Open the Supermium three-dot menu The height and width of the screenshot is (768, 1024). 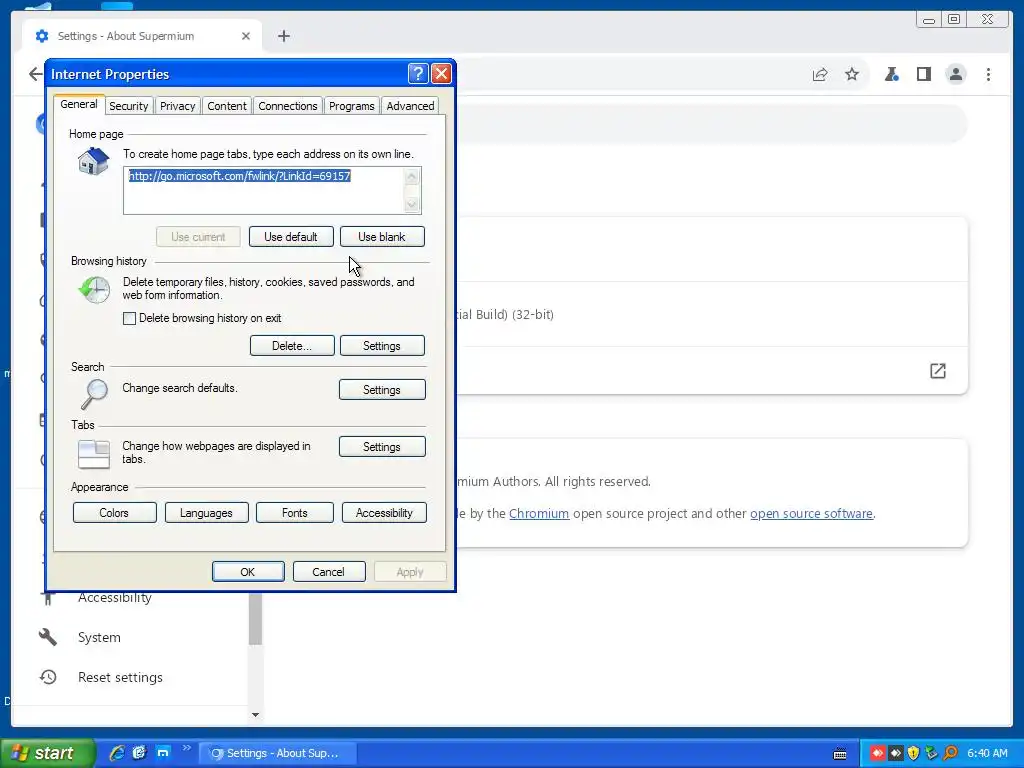pyautogui.click(x=988, y=74)
